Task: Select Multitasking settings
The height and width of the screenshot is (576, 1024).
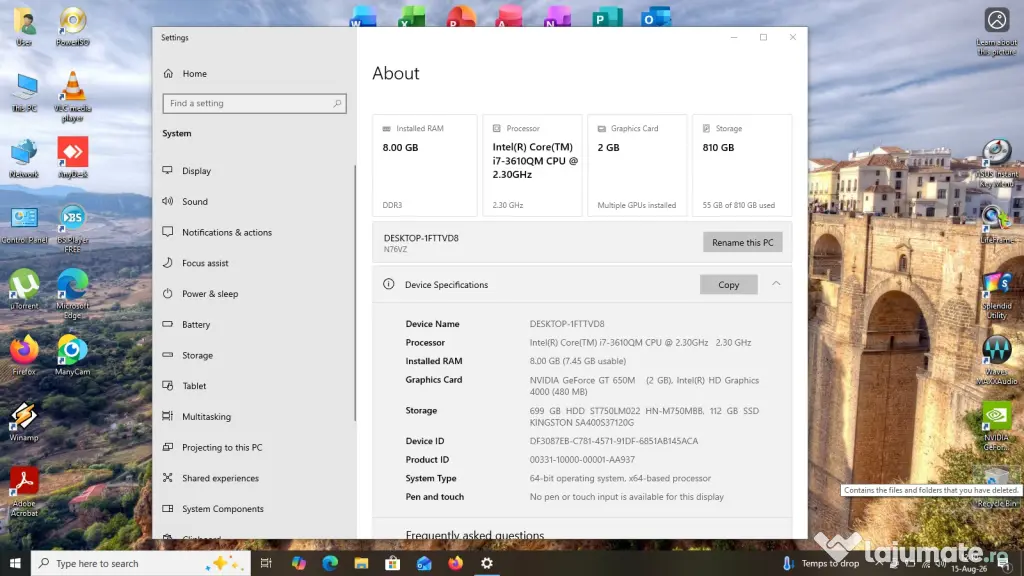Action: click(255, 416)
